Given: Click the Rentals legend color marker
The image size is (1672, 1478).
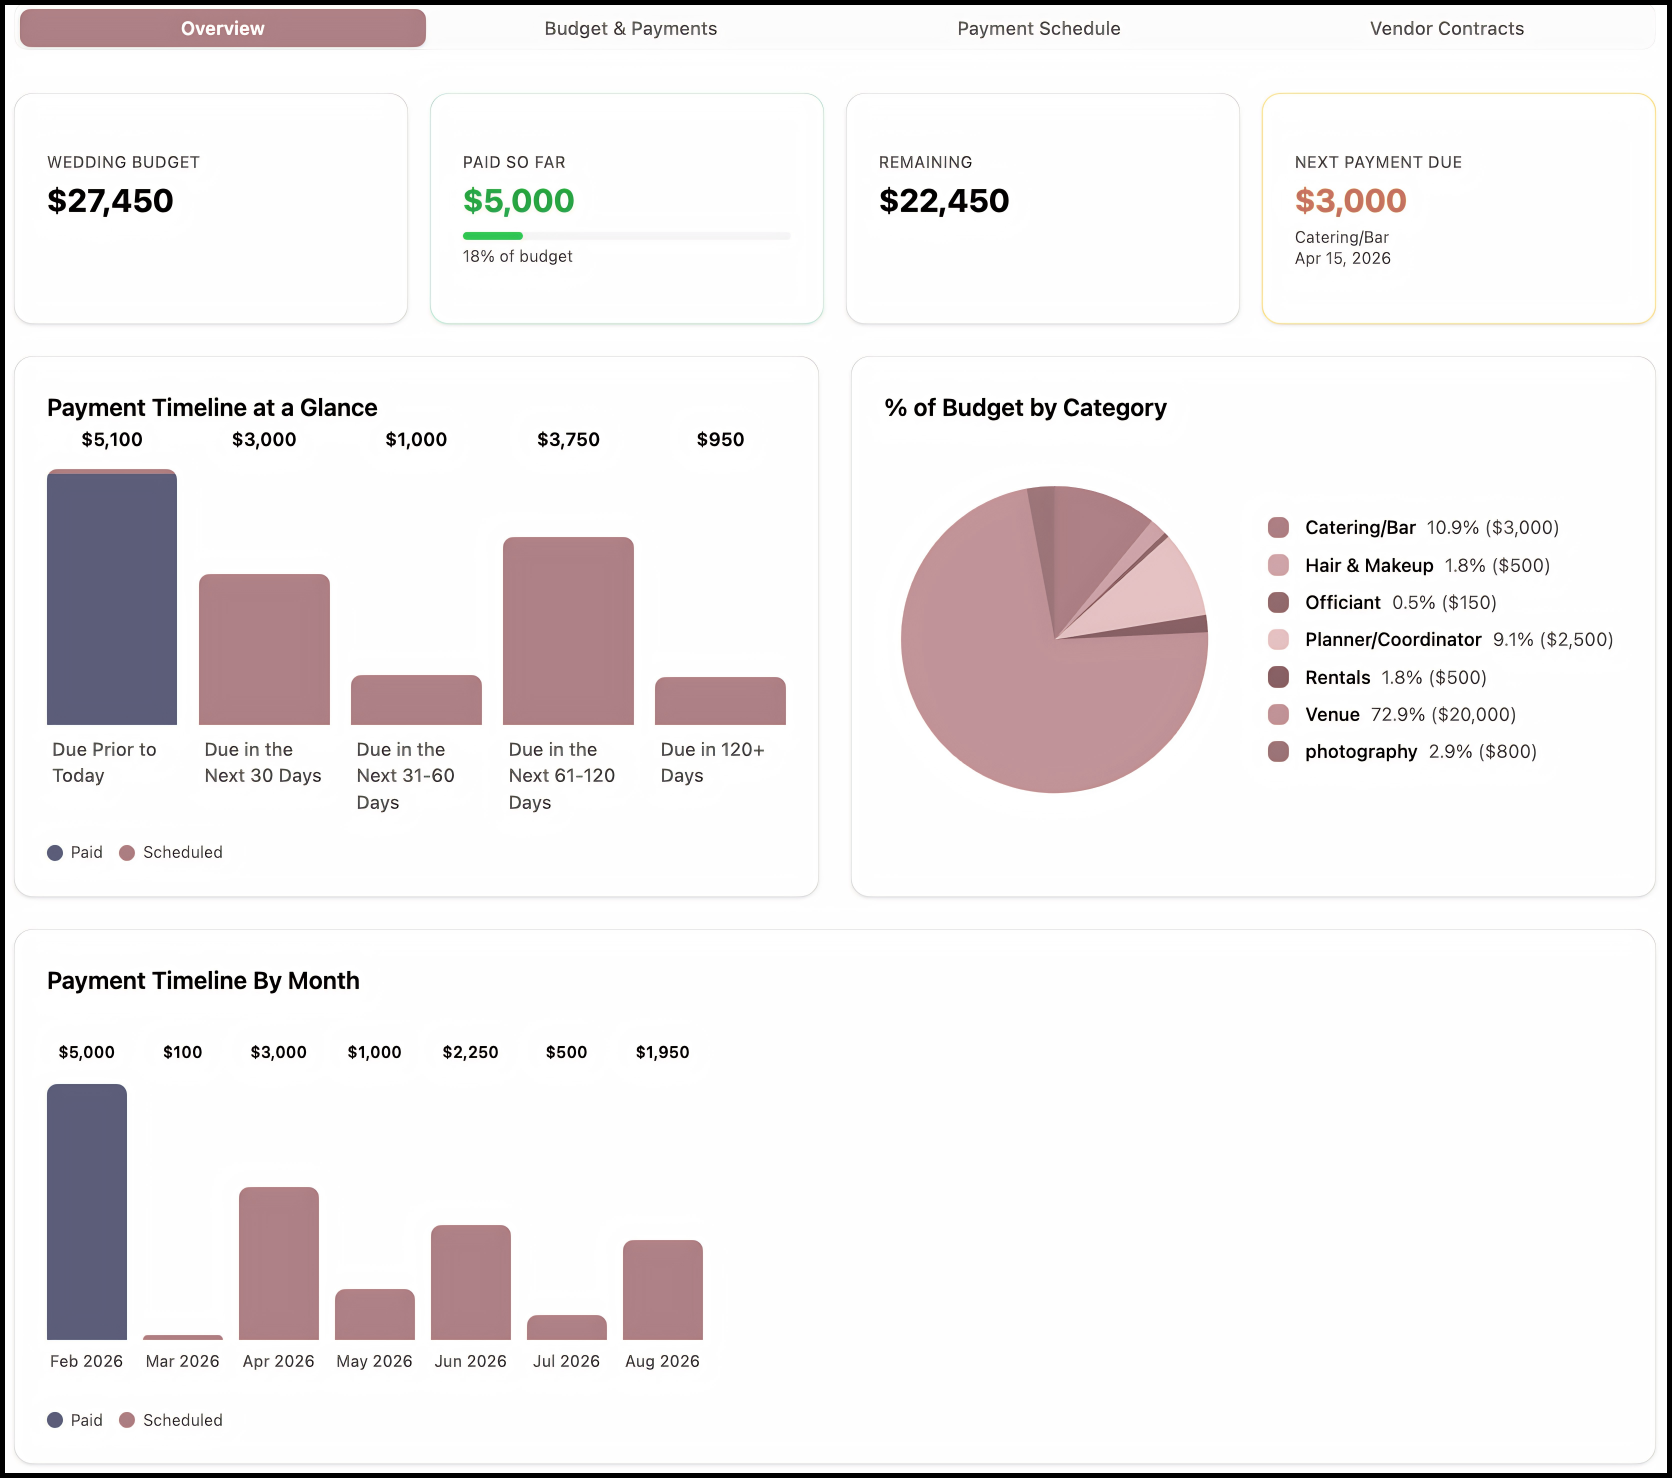Looking at the screenshot, I should [1278, 677].
